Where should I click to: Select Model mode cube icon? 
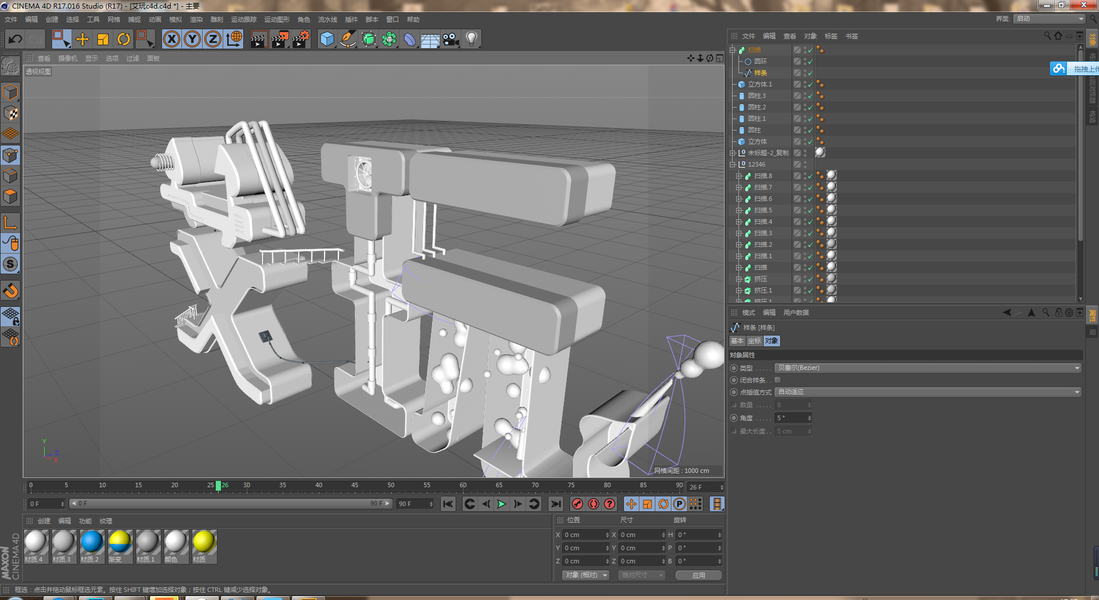11,93
